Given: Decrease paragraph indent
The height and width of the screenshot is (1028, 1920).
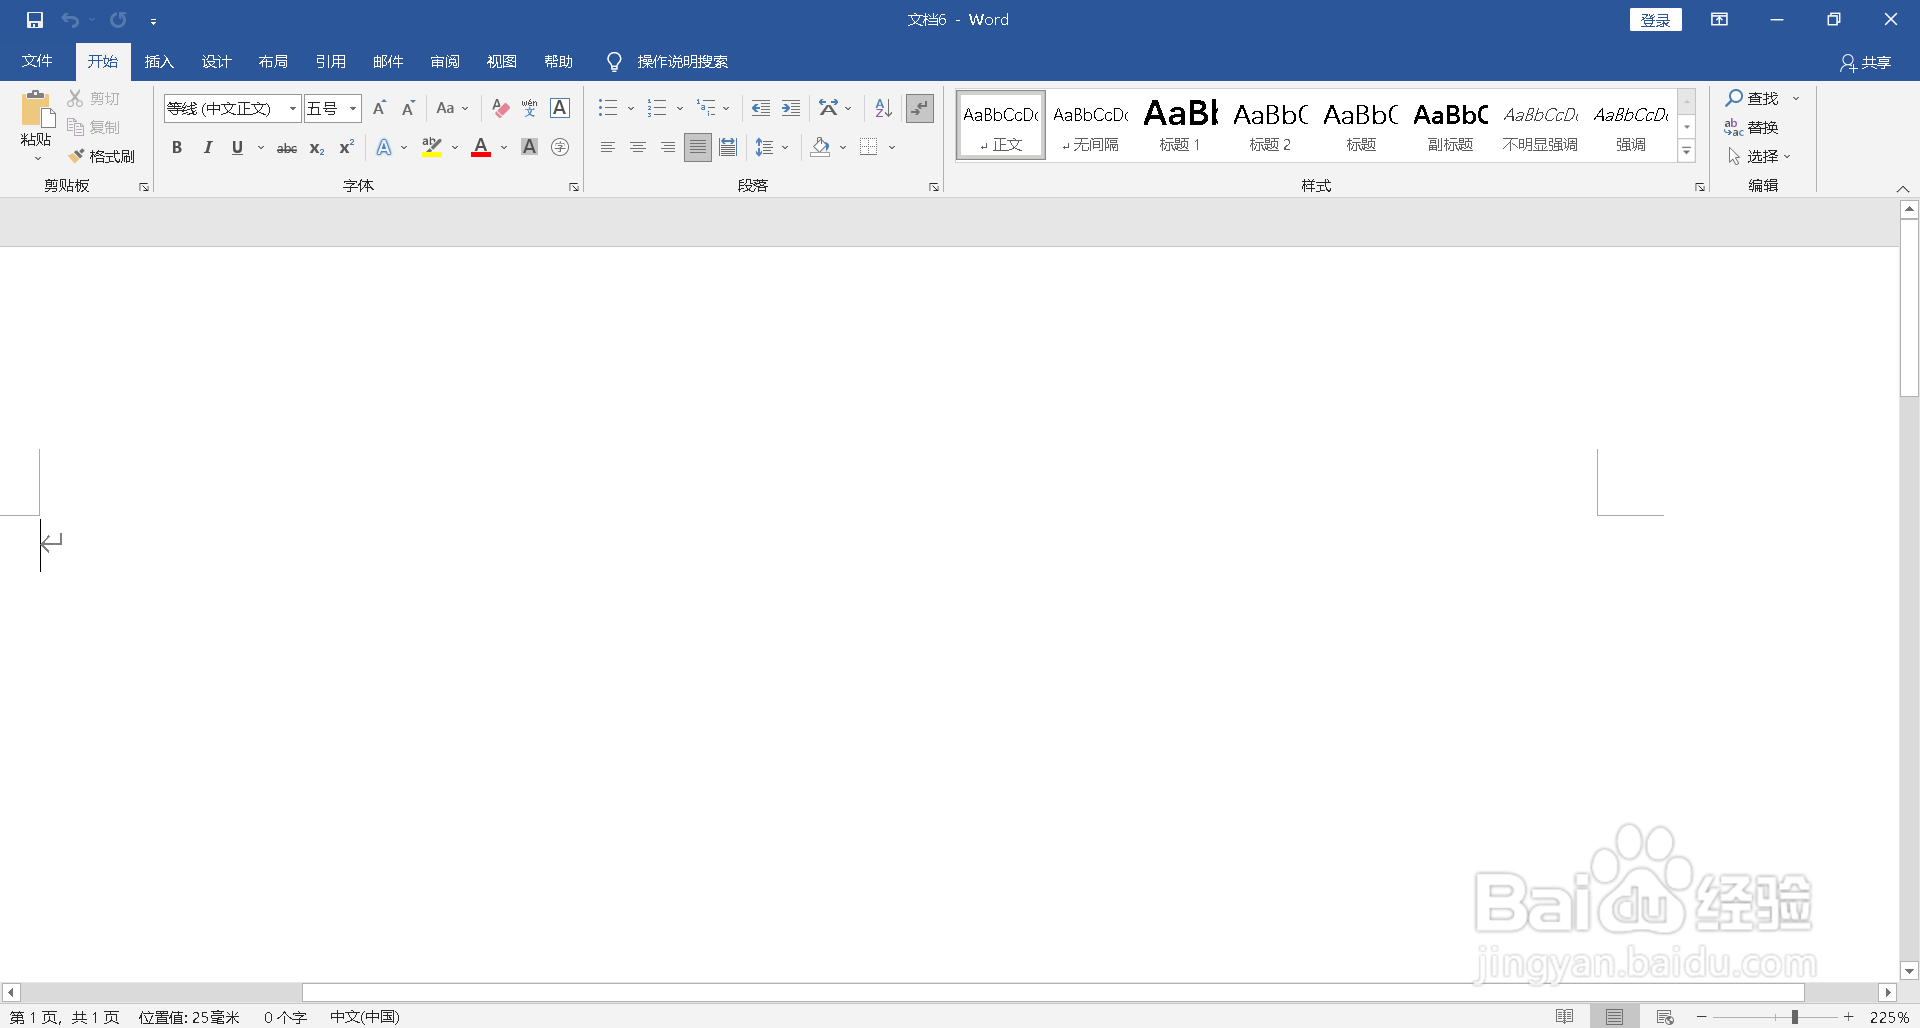Looking at the screenshot, I should coord(761,108).
